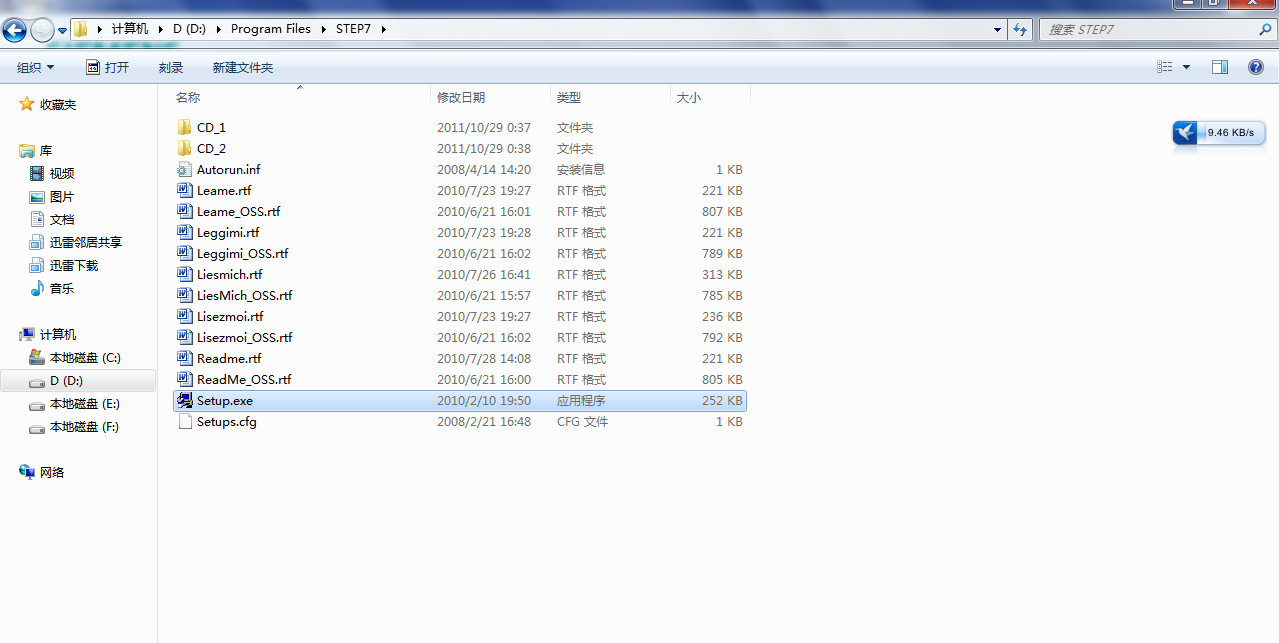Click the 刻录 toolbar button
Viewport: 1279px width, 643px height.
pyautogui.click(x=171, y=68)
